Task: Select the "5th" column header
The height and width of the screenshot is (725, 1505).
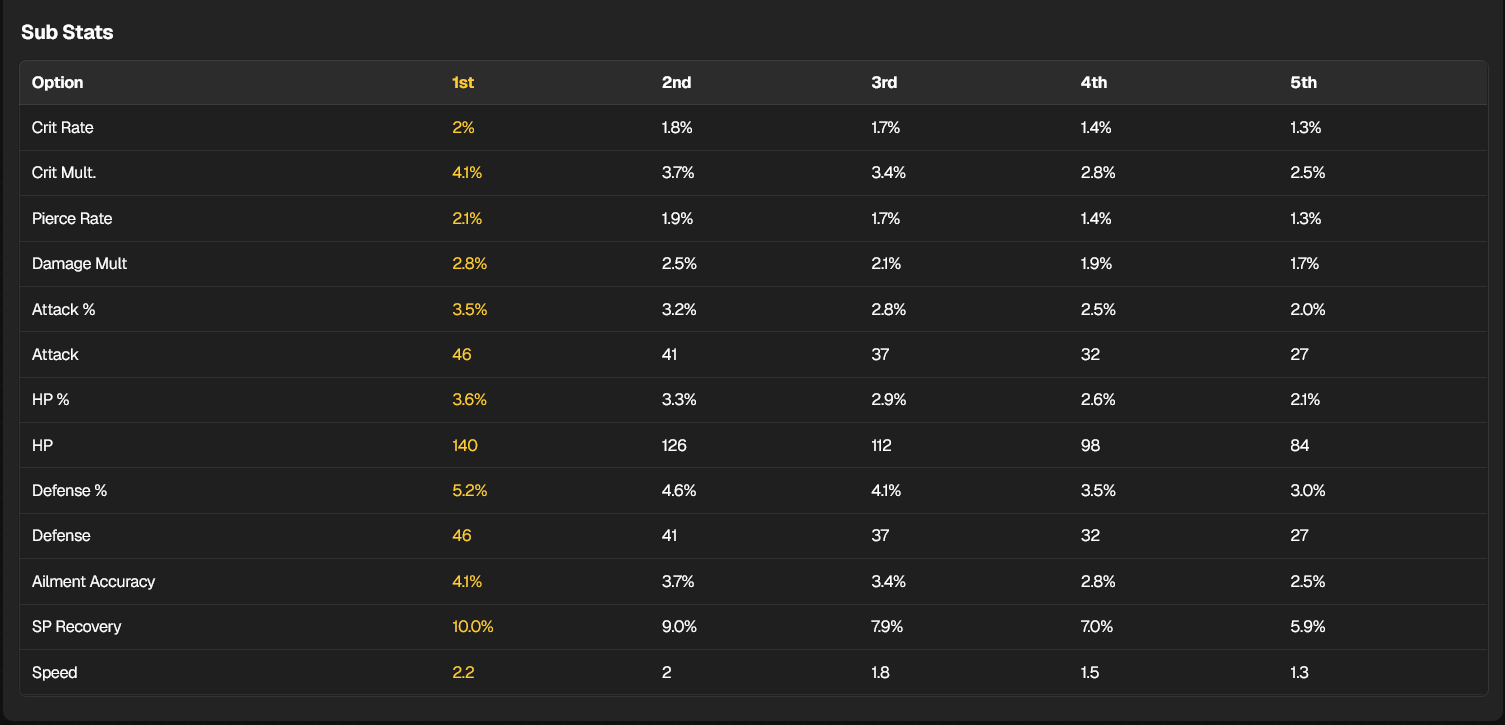Action: pos(1304,83)
